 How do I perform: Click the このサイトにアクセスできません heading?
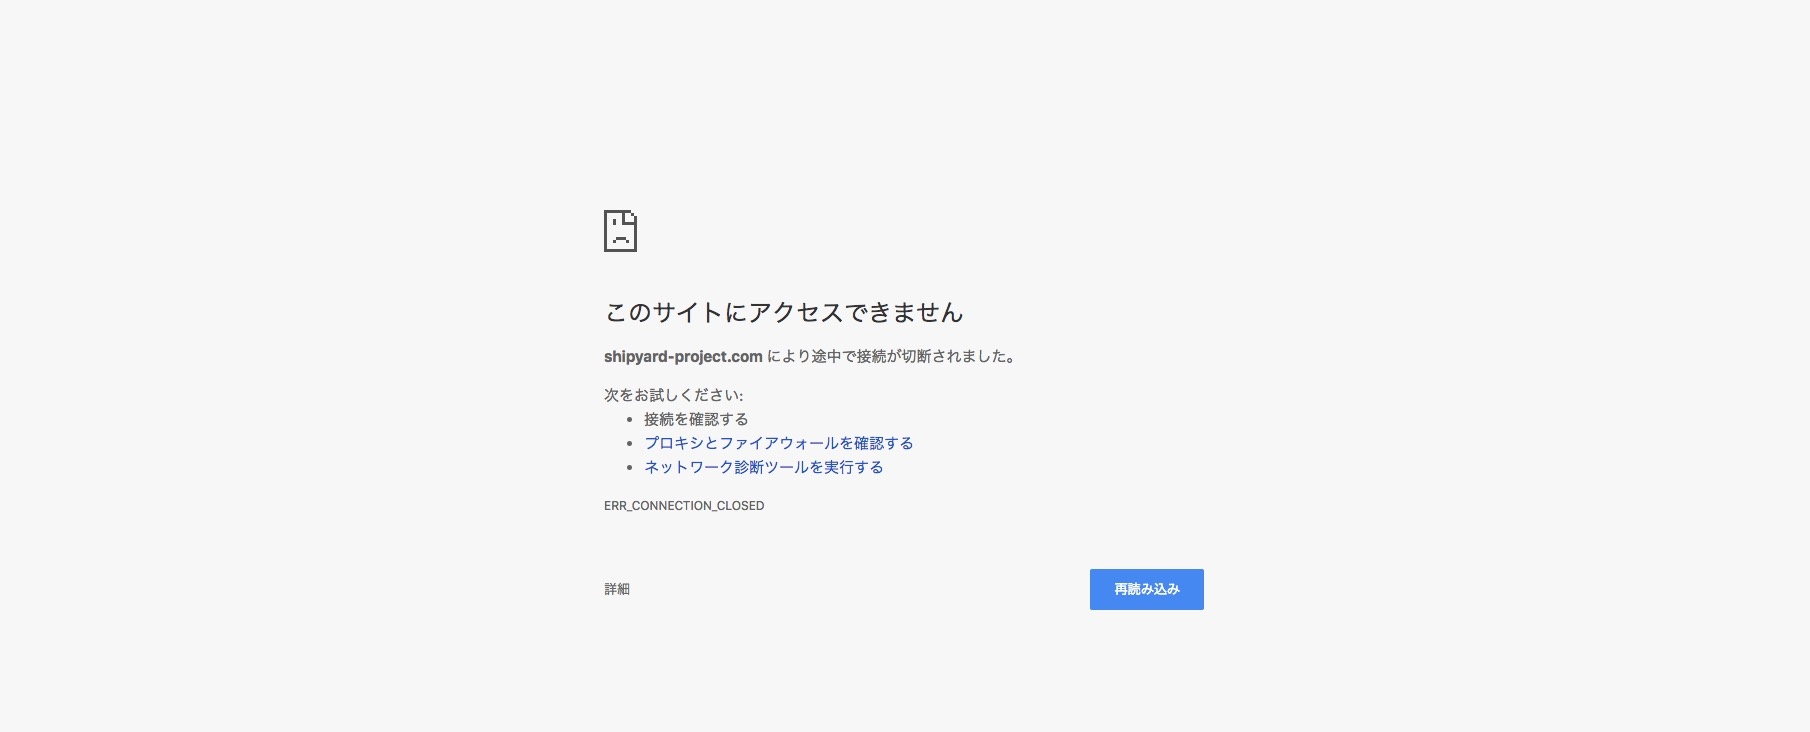pos(783,313)
